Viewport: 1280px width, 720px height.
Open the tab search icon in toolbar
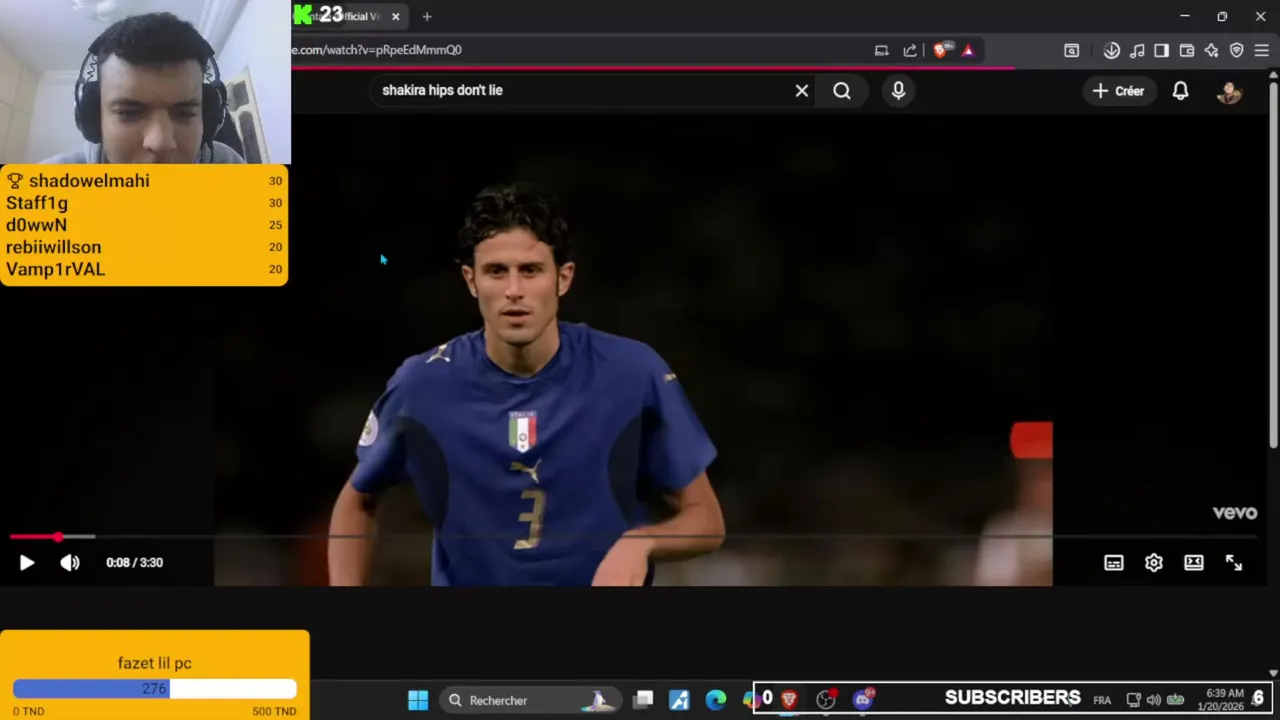[x=1071, y=50]
